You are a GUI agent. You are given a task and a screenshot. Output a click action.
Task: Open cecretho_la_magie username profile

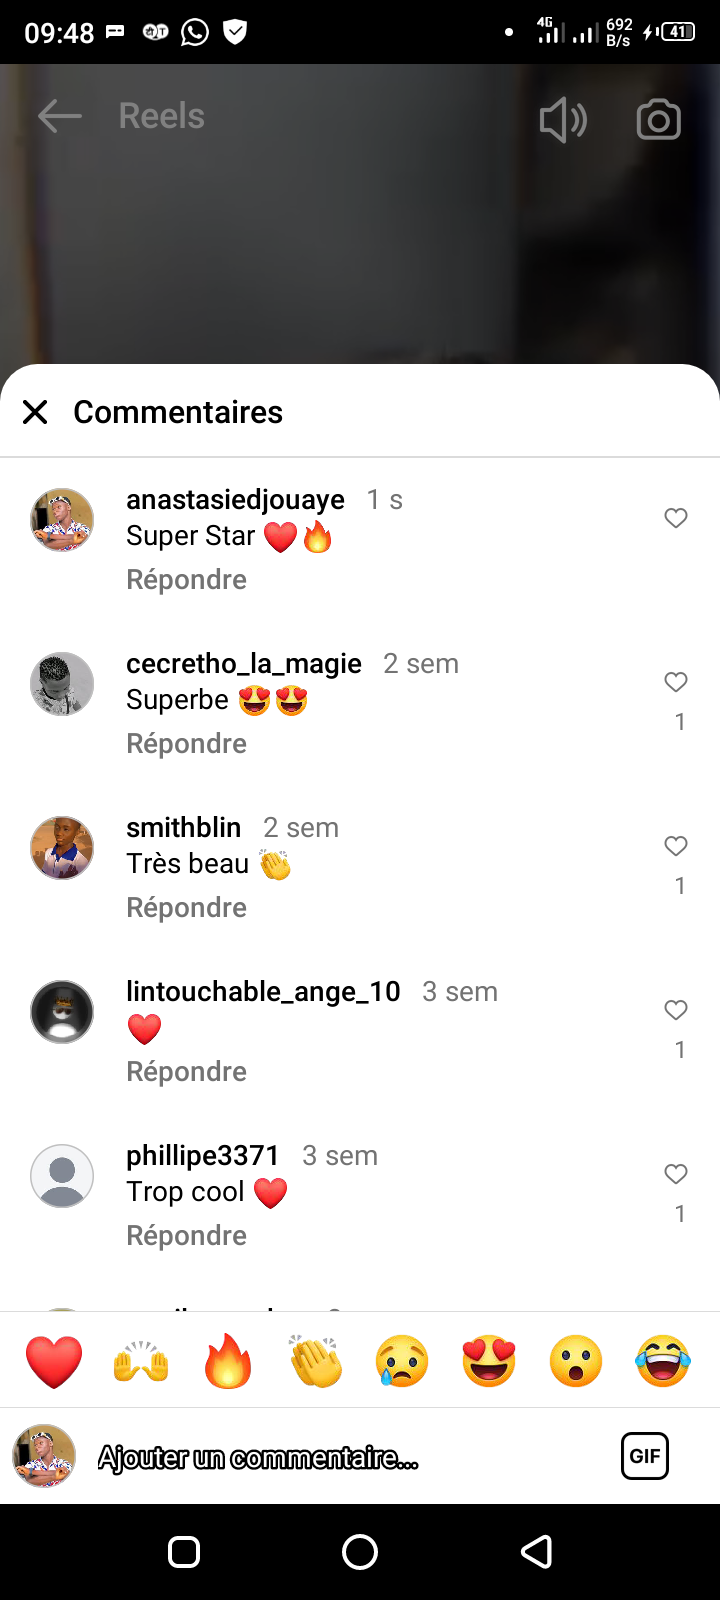[243, 664]
